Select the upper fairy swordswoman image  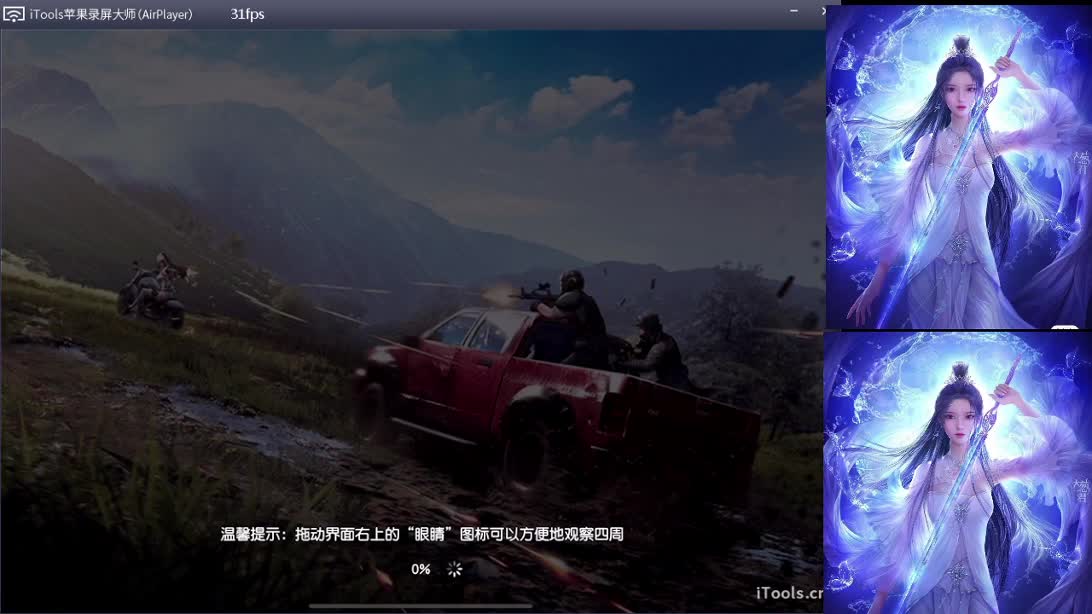coord(959,167)
